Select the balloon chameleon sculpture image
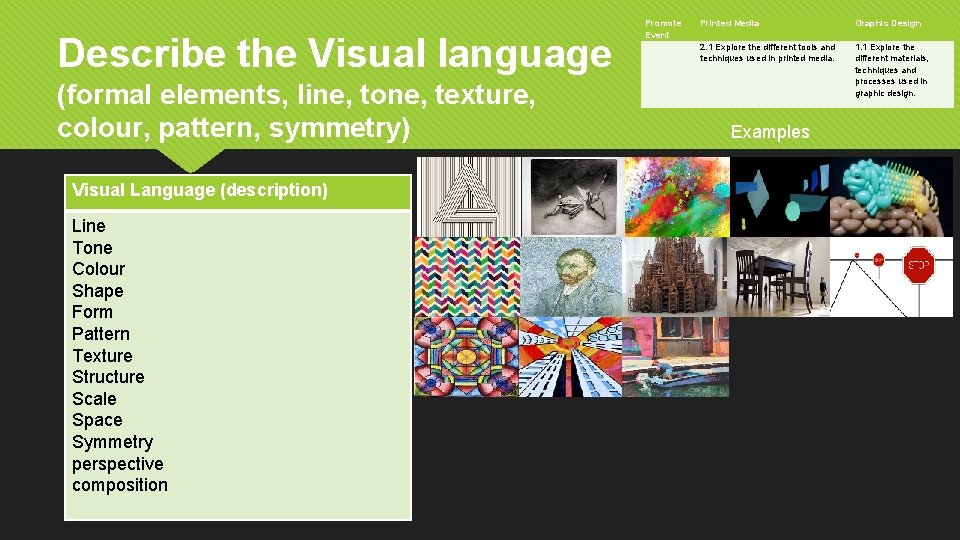Image resolution: width=960 pixels, height=540 pixels. (891, 197)
